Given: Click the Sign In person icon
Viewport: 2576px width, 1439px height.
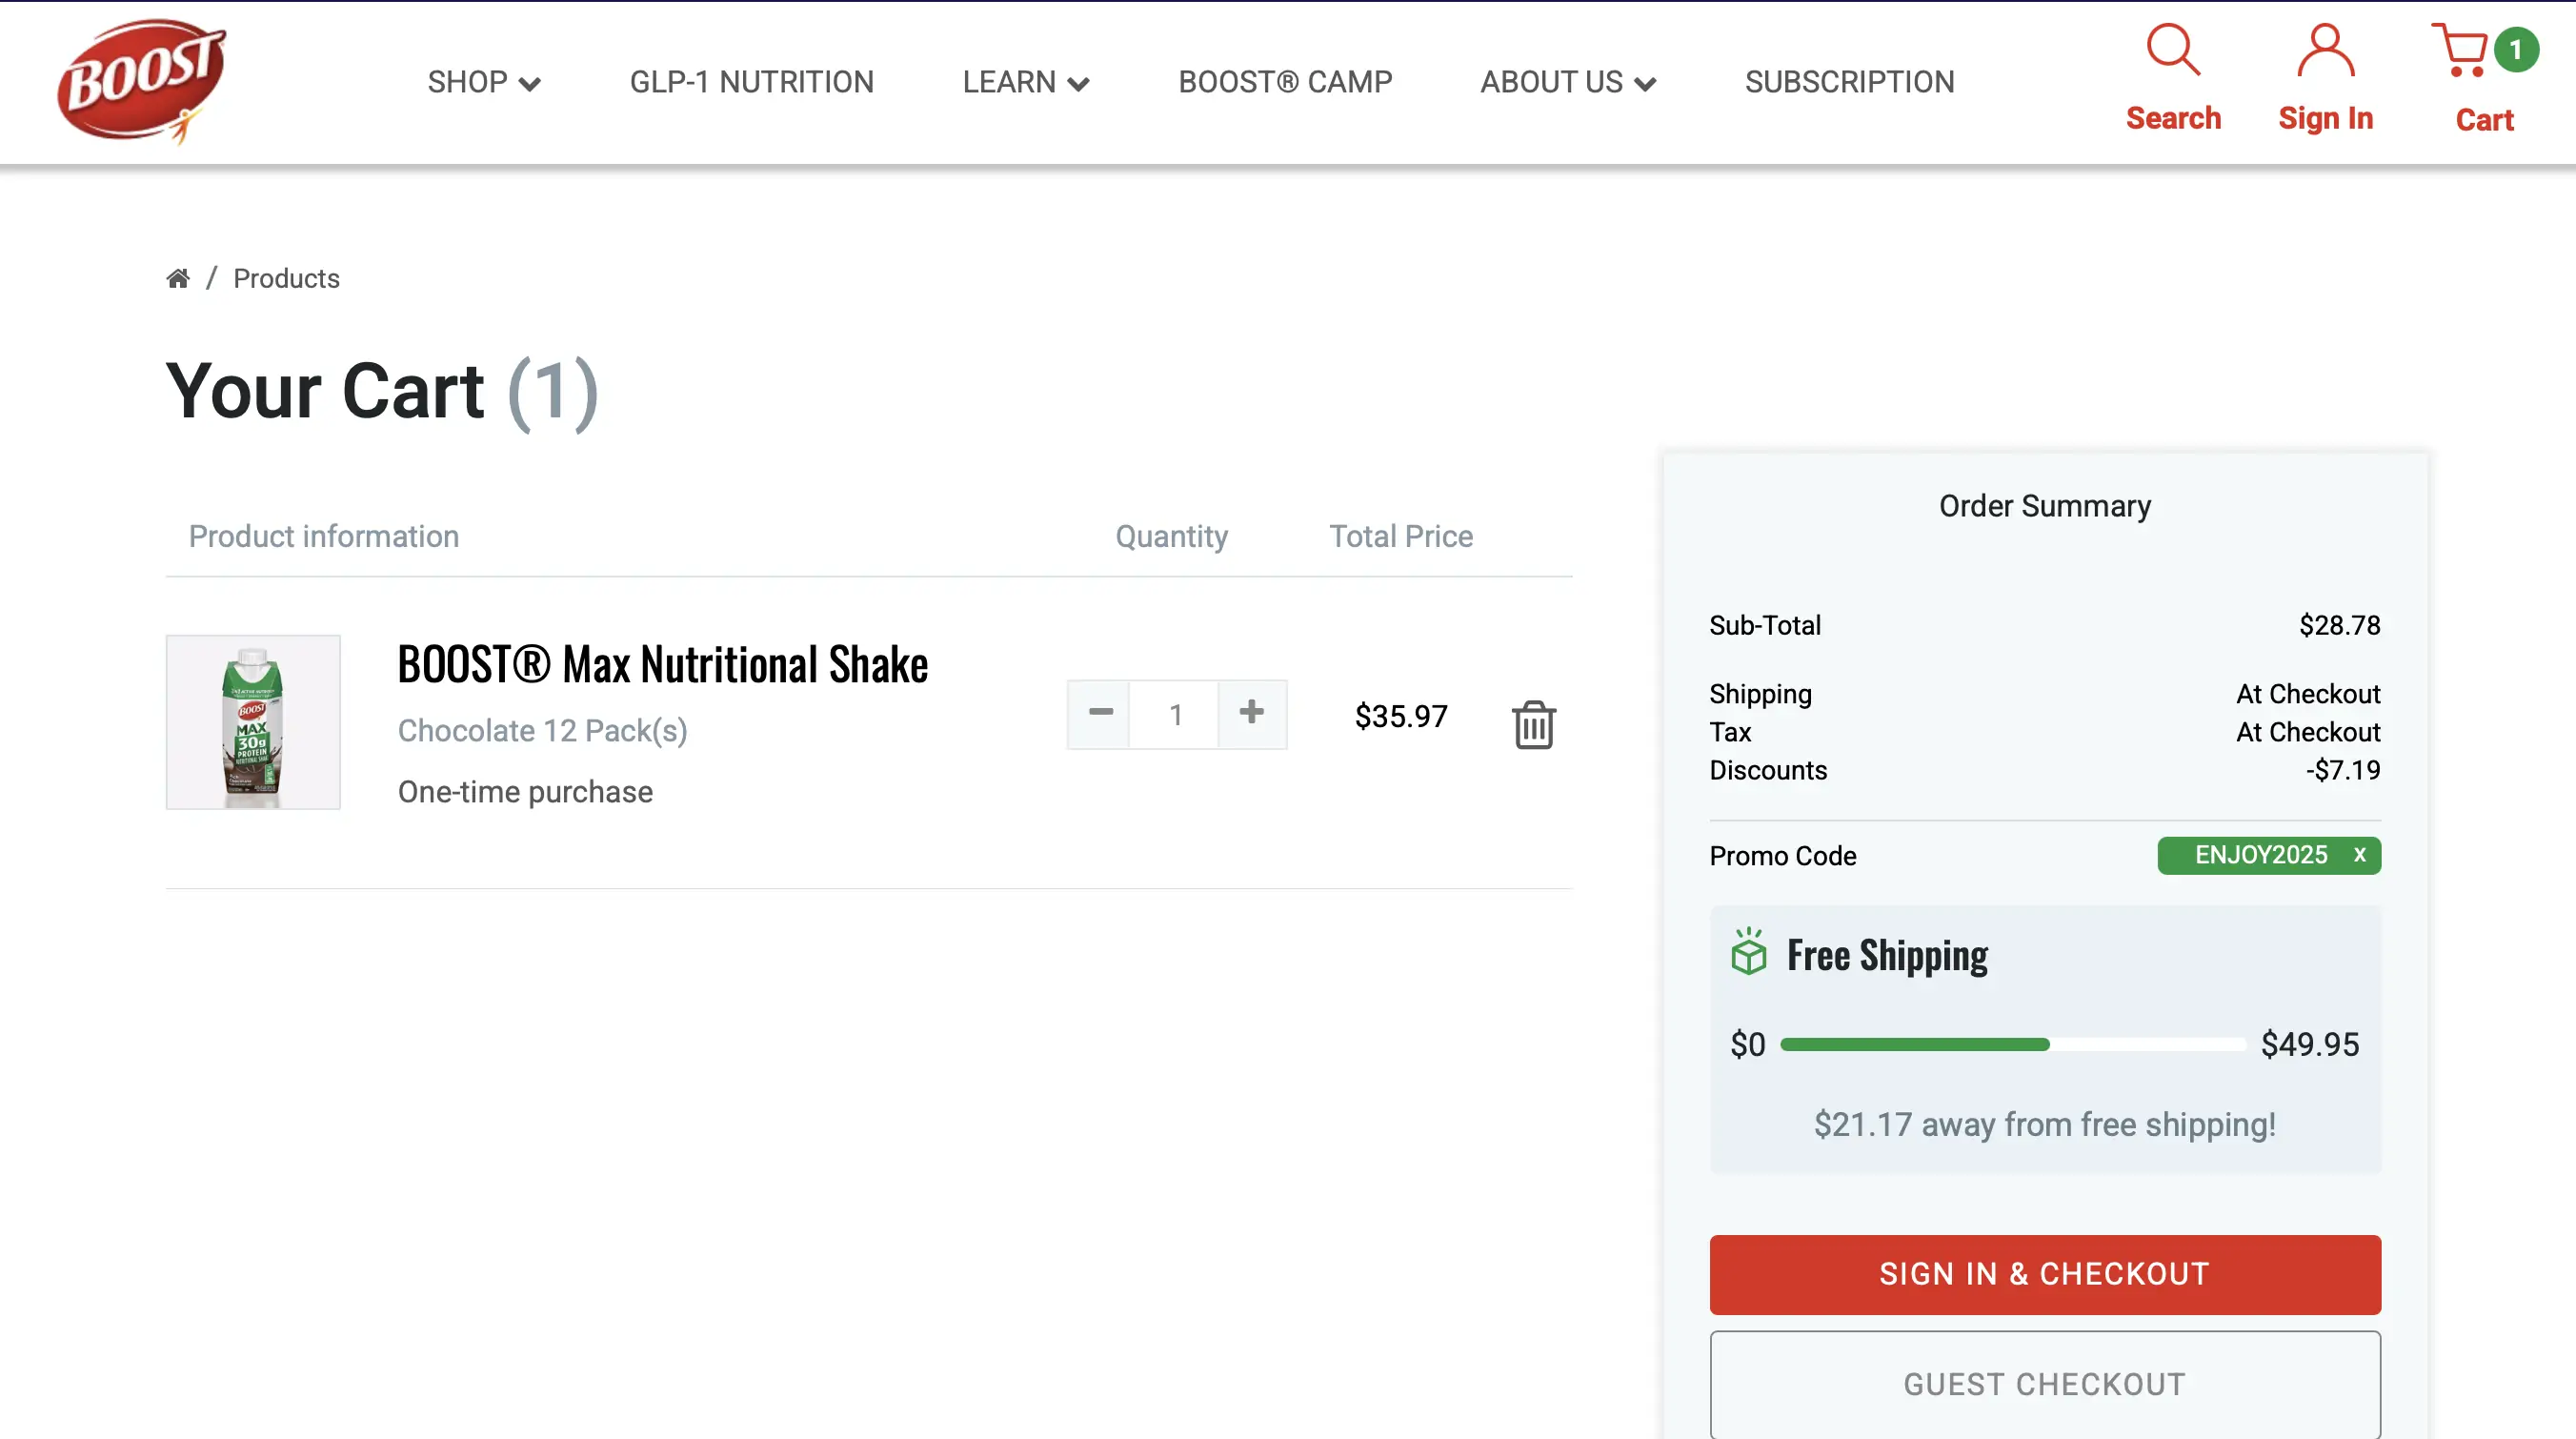Looking at the screenshot, I should point(2325,50).
